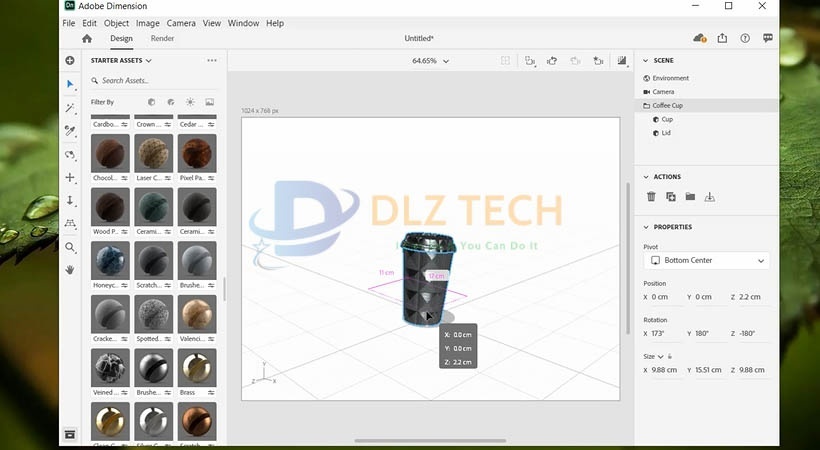This screenshot has width=820, height=450.
Task: Open the 64.65% zoom level dropdown
Action: pyautogui.click(x=430, y=61)
